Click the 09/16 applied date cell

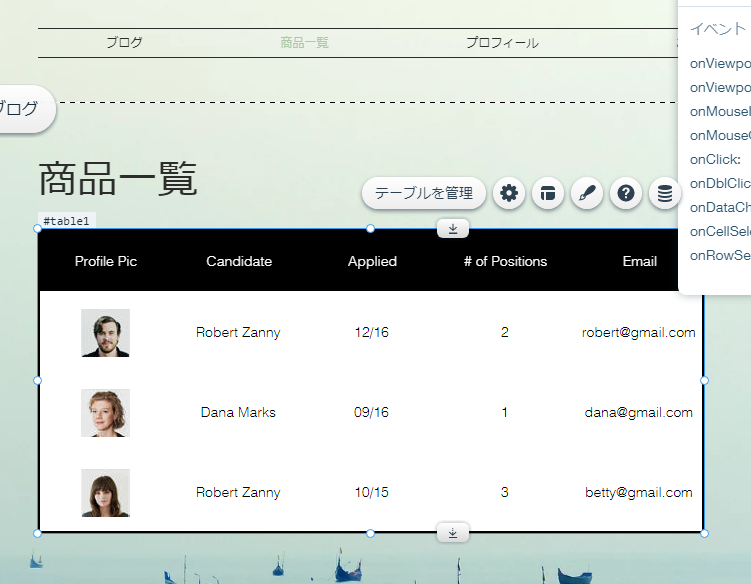(x=372, y=412)
